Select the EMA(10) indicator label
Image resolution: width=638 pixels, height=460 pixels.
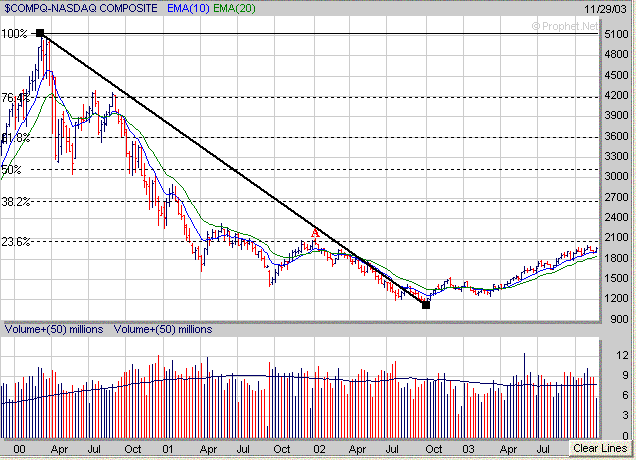188,8
